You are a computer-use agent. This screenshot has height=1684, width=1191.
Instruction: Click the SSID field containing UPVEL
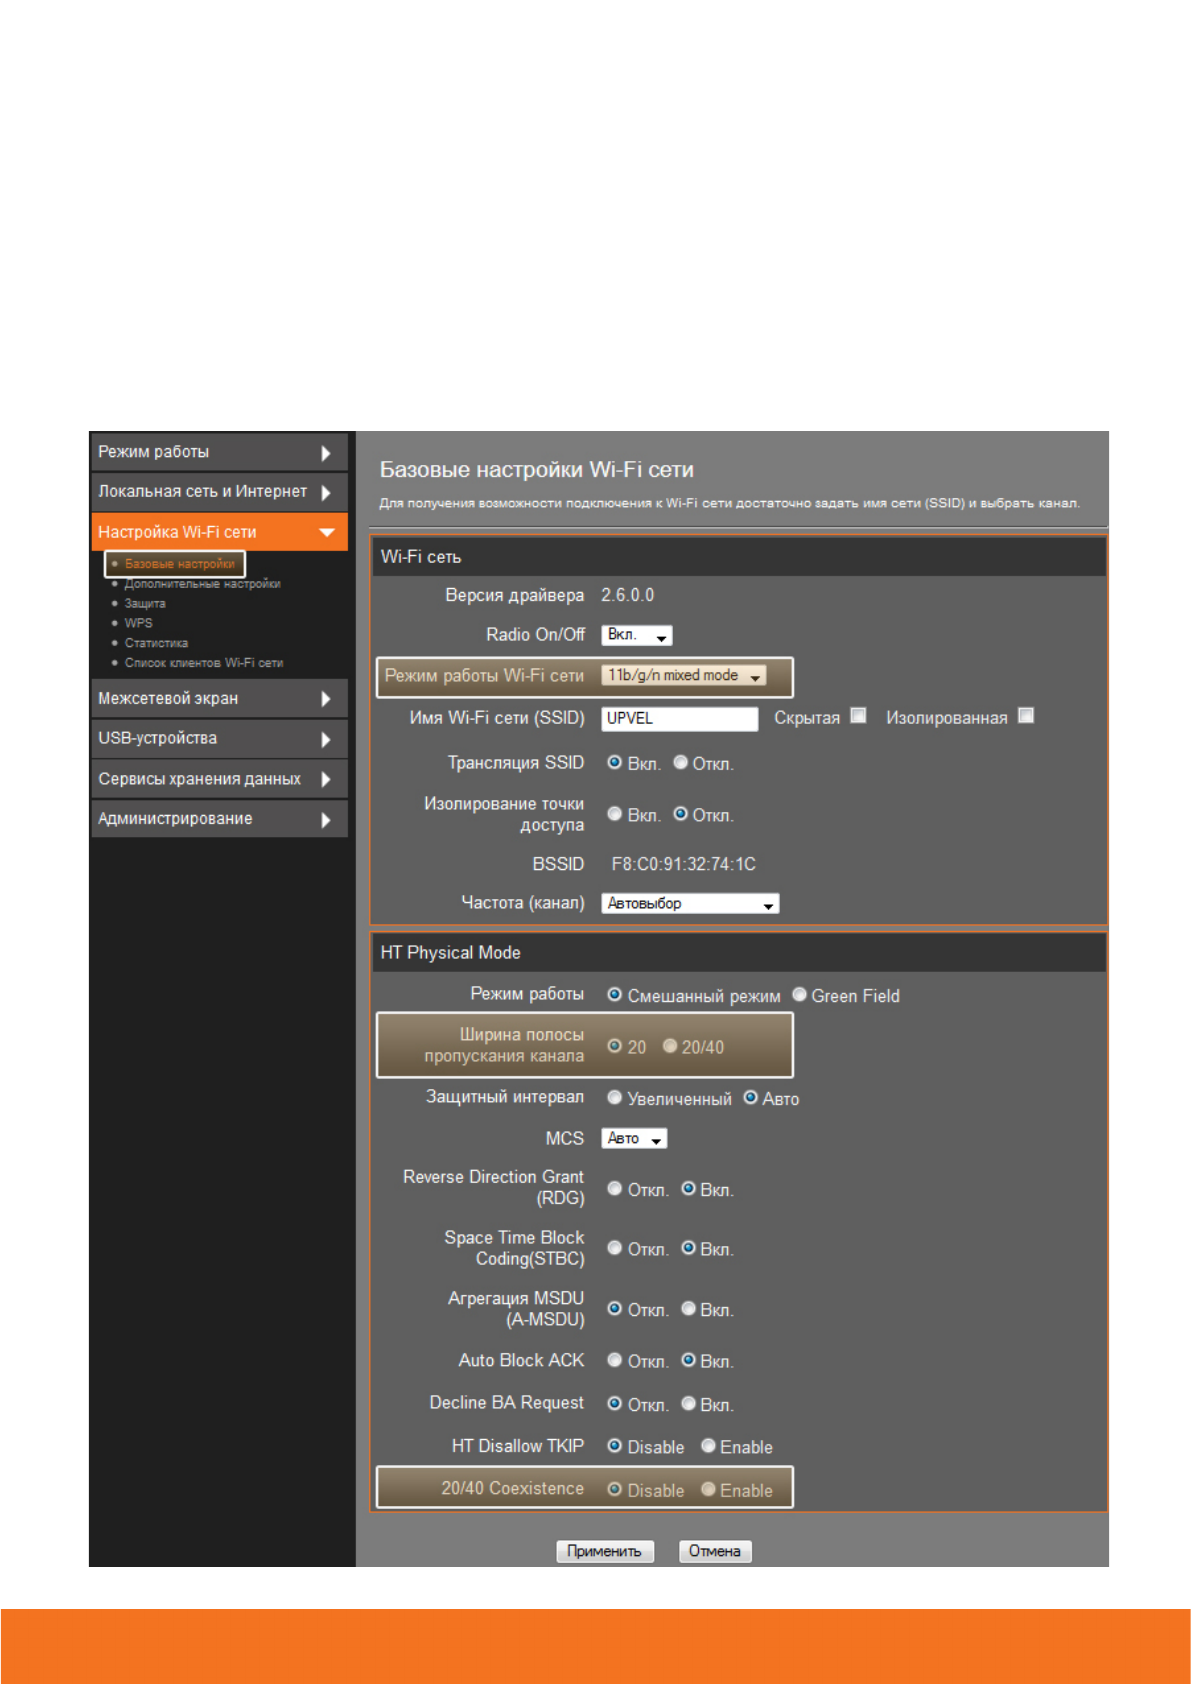click(679, 719)
